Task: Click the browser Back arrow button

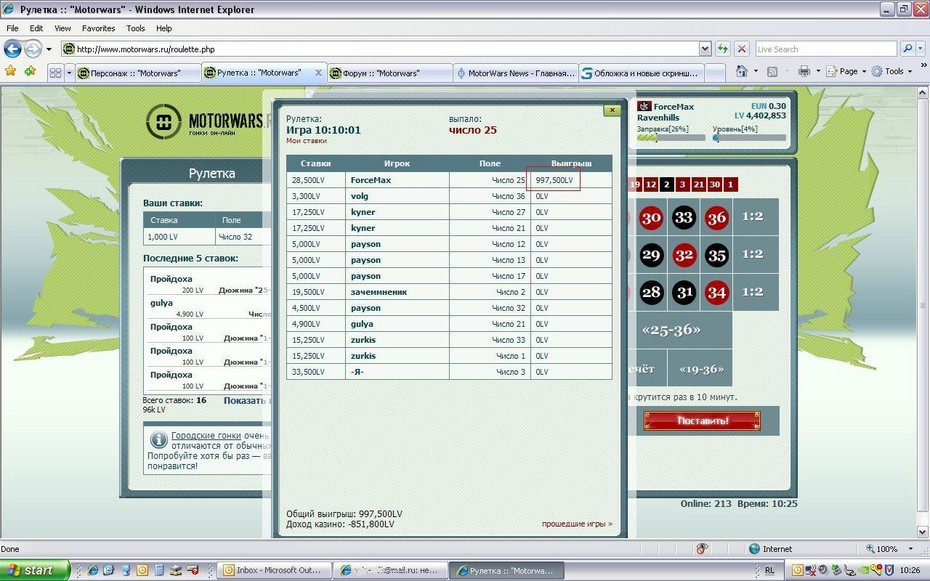Action: 12,49
